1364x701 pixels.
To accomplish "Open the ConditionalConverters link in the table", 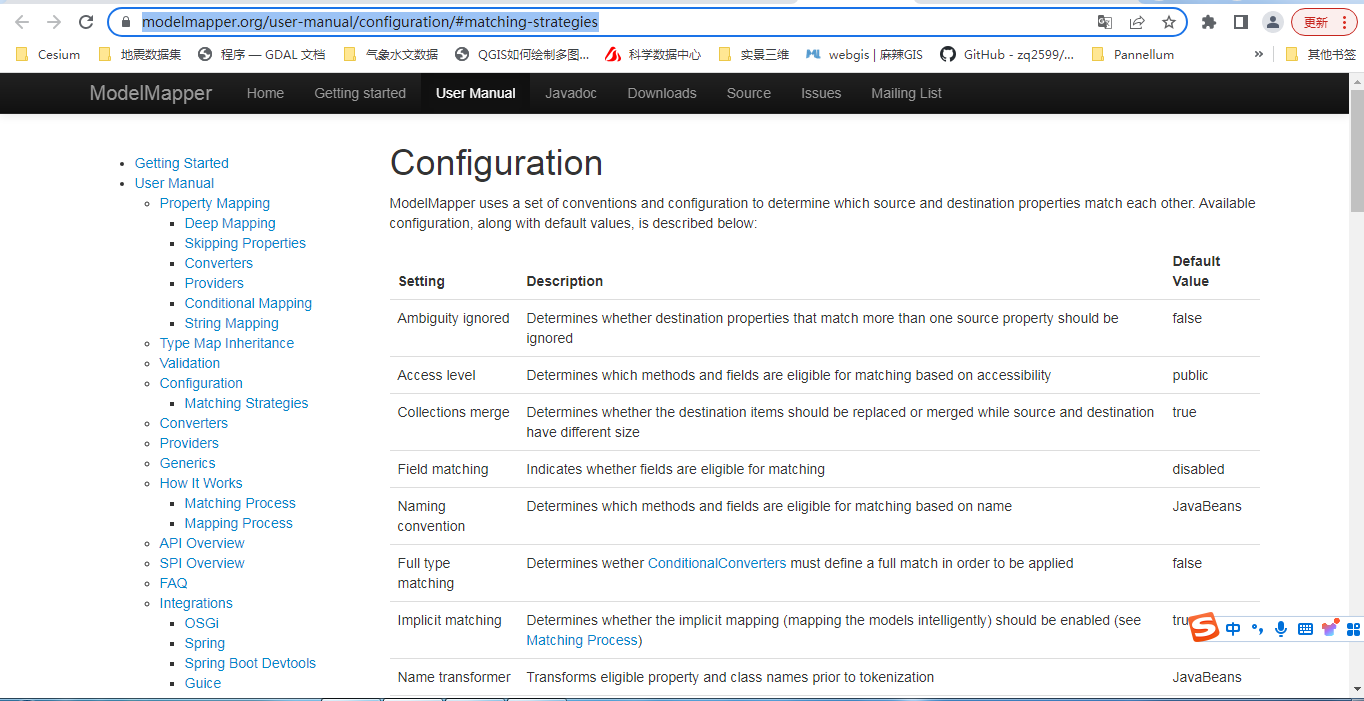I will pyautogui.click(x=717, y=563).
